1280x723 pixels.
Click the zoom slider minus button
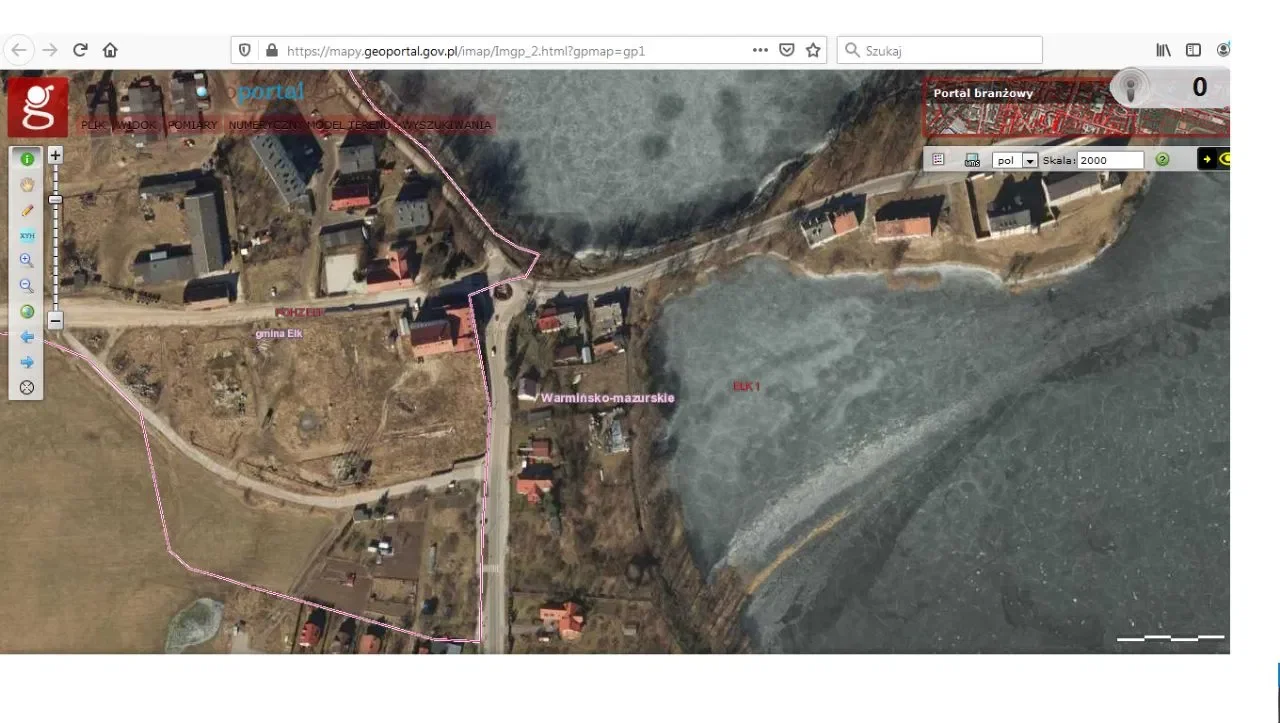click(x=56, y=321)
